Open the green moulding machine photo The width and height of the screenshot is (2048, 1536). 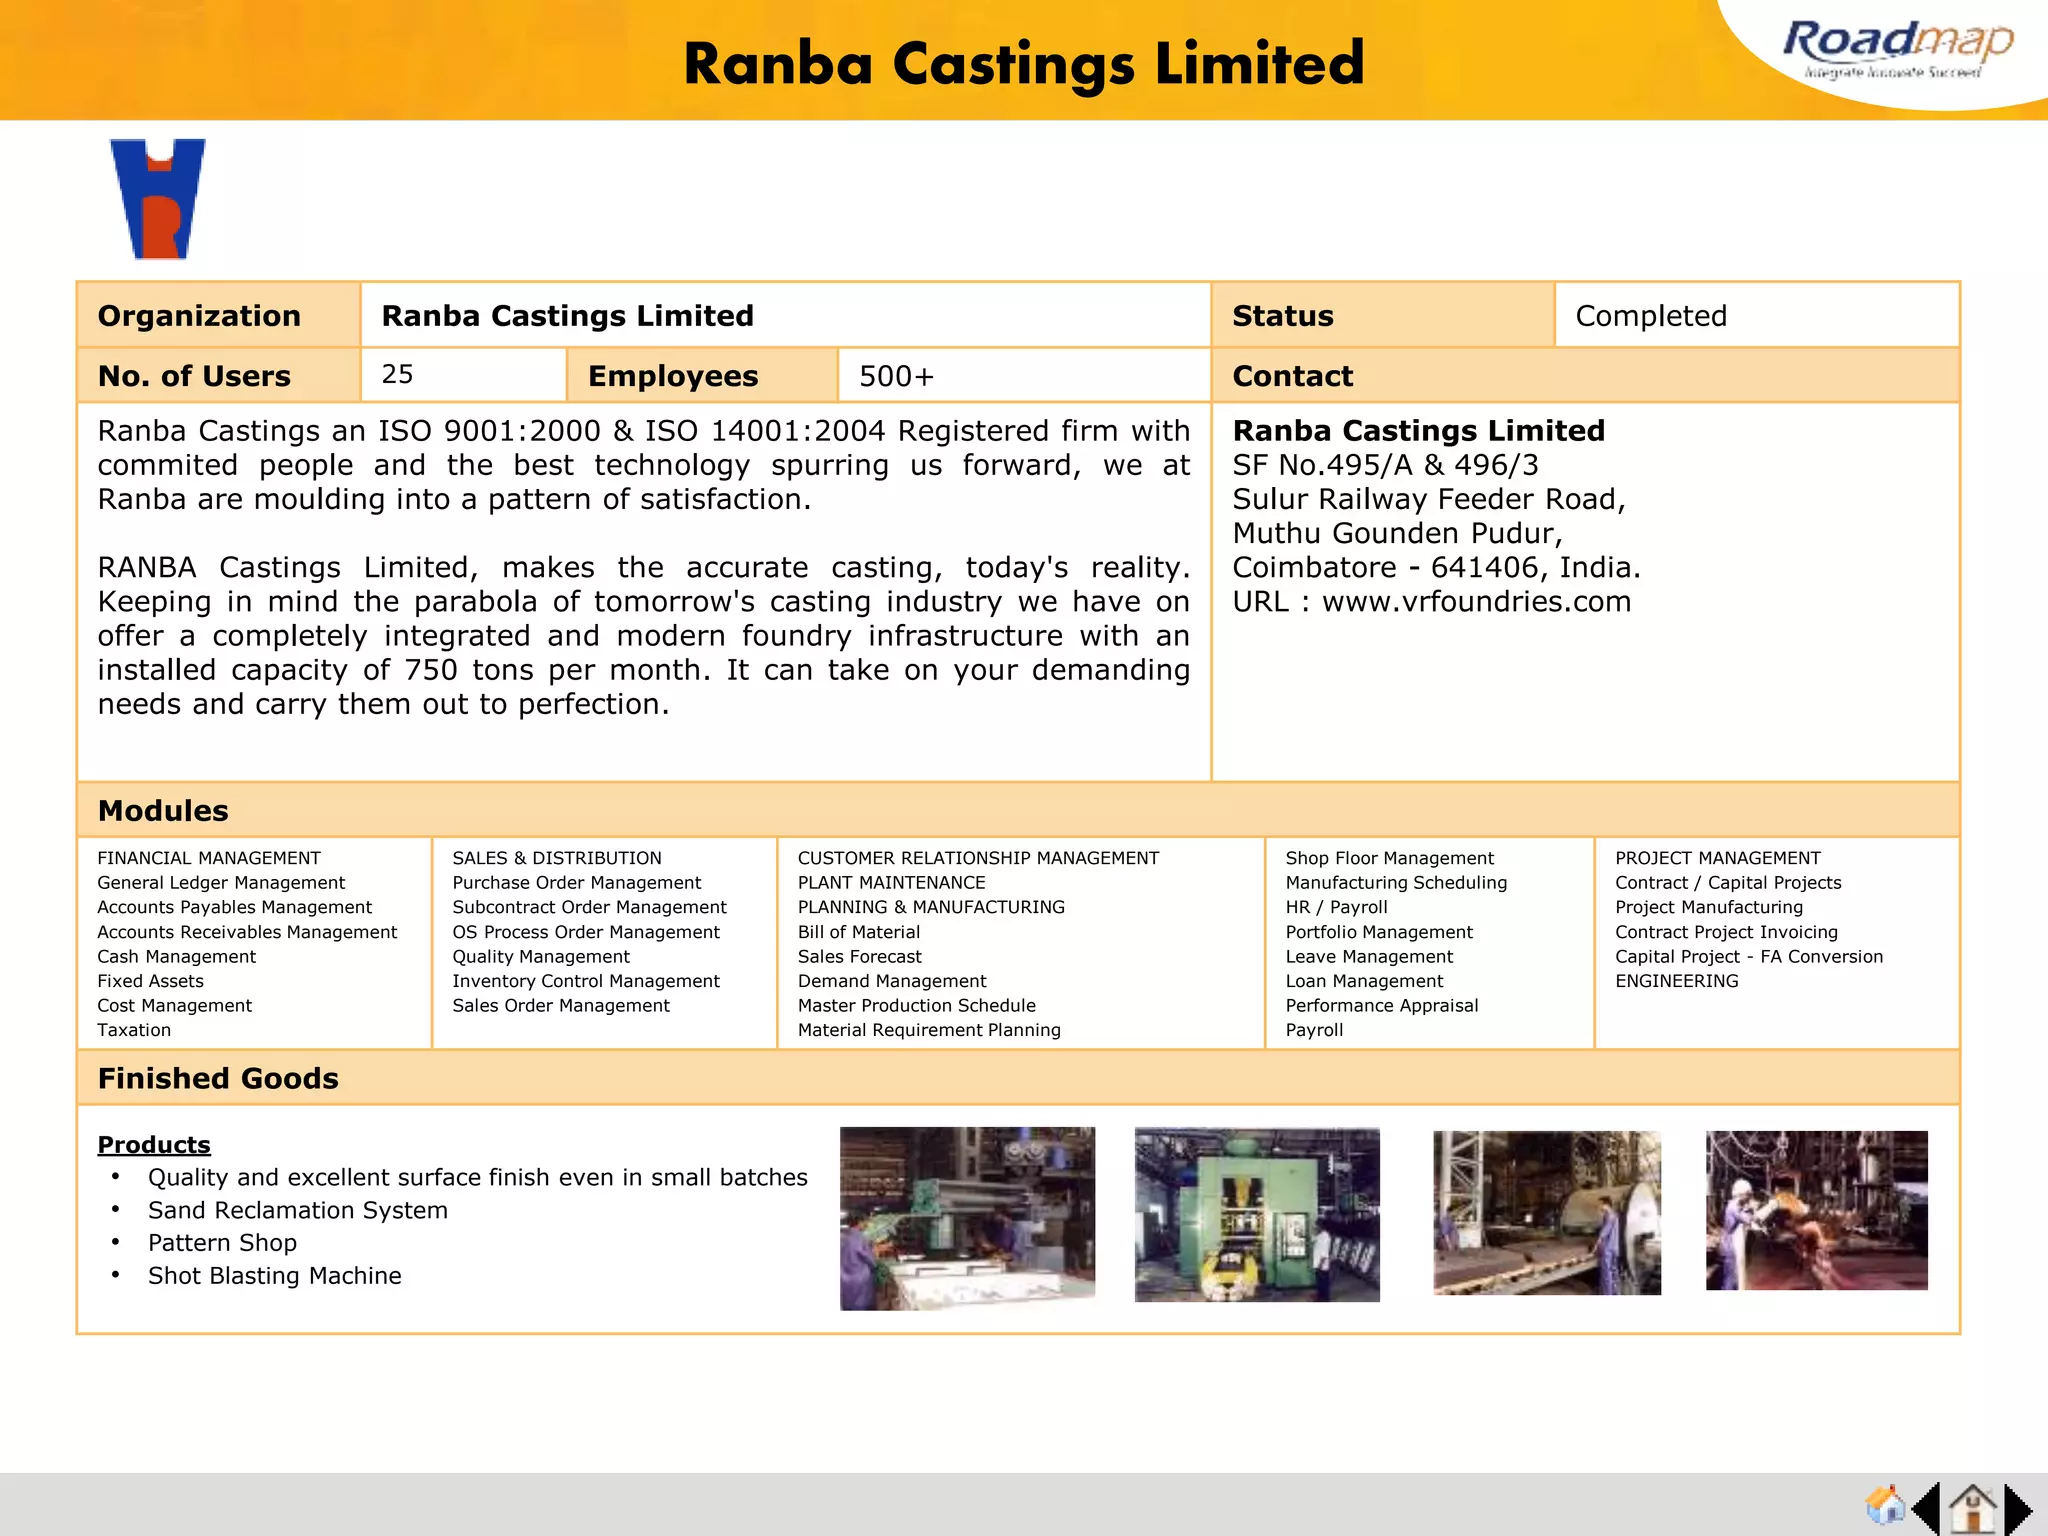pos(1257,1215)
